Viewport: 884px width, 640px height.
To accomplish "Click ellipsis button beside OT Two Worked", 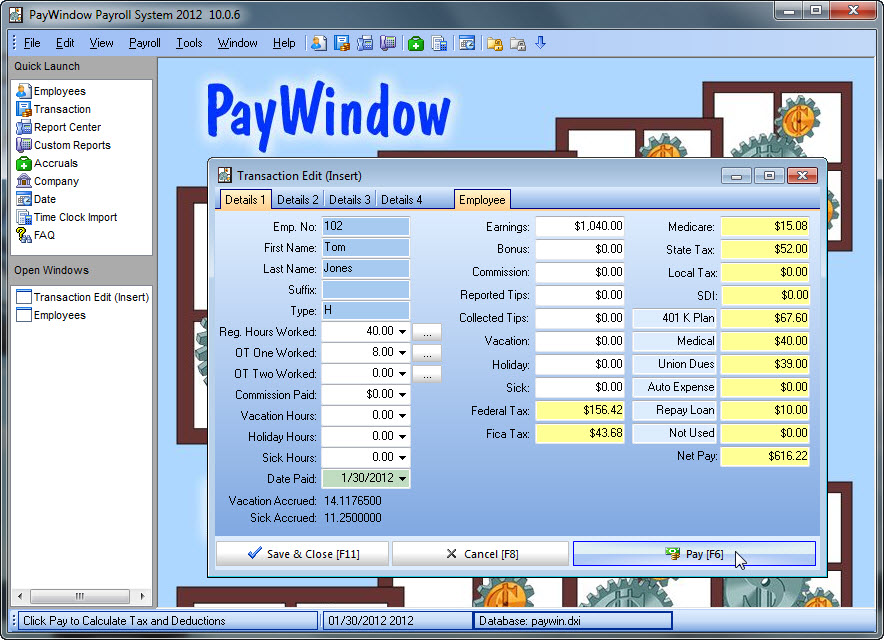I will click(x=427, y=374).
